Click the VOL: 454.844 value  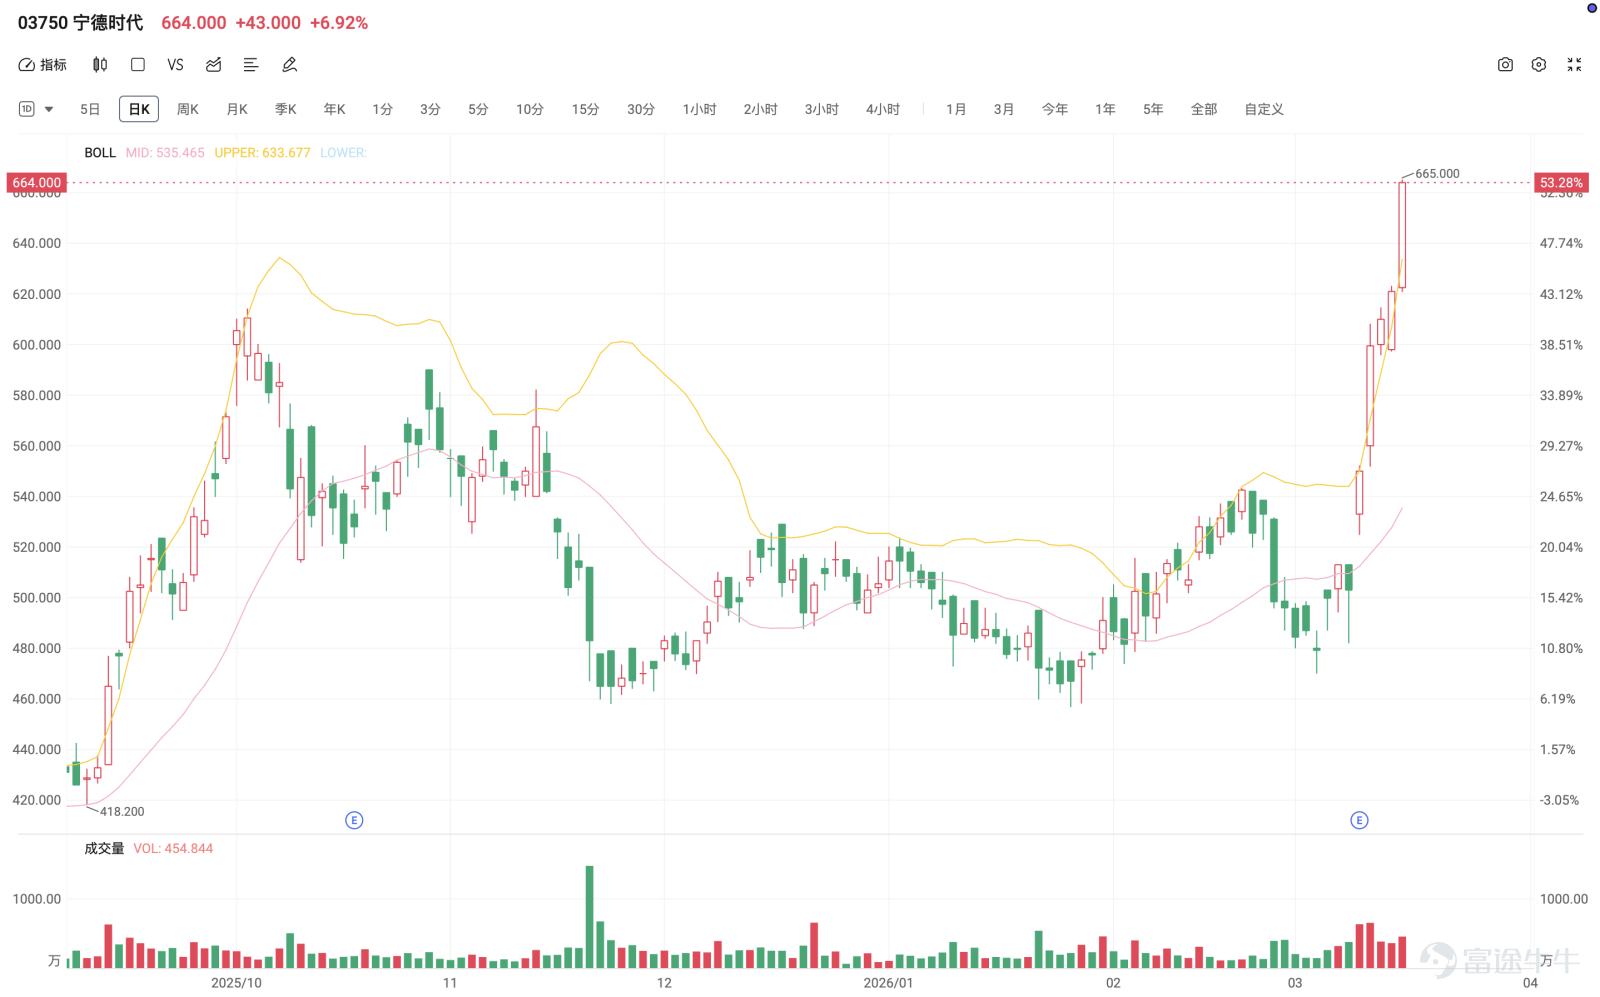click(173, 848)
